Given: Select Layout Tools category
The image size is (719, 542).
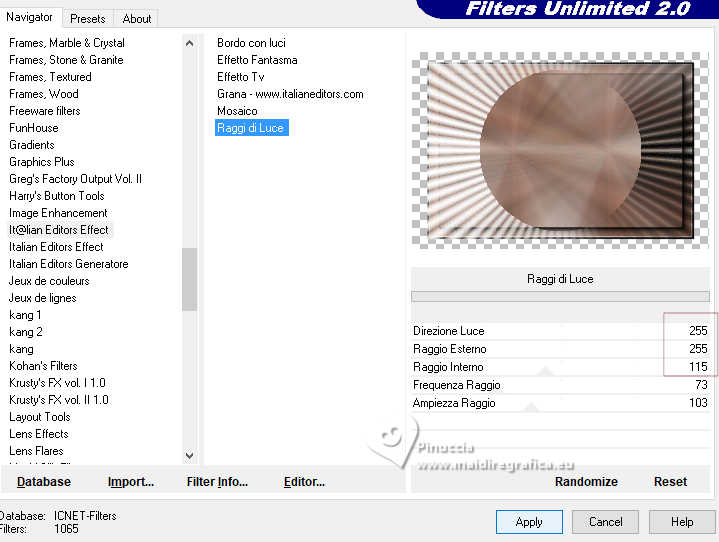Looking at the screenshot, I should click(x=40, y=416).
